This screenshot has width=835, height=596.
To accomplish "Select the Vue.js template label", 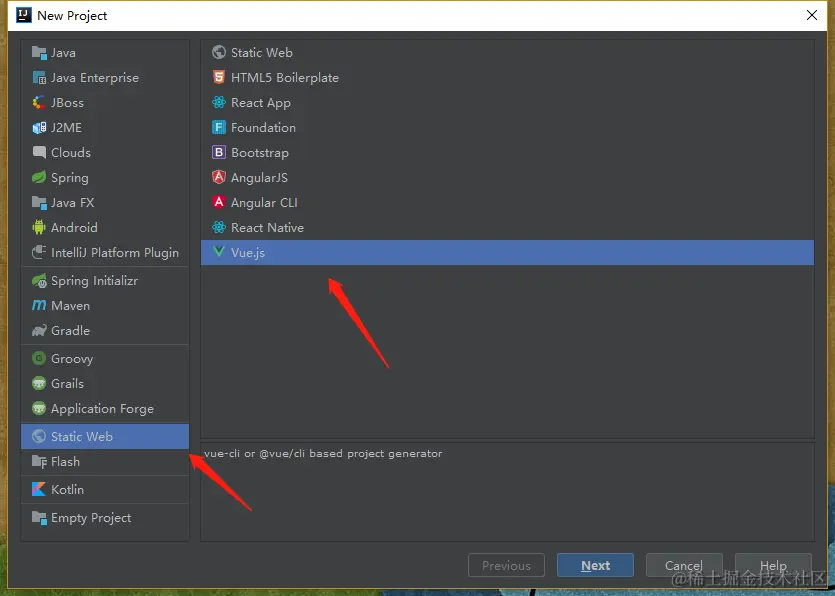I will [248, 253].
